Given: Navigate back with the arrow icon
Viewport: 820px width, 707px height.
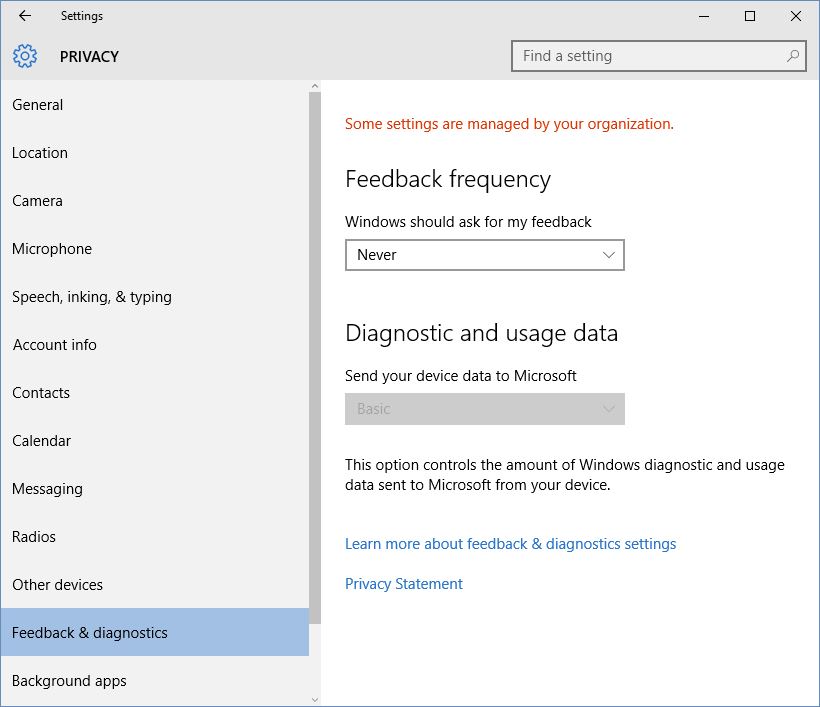Looking at the screenshot, I should pos(23,16).
